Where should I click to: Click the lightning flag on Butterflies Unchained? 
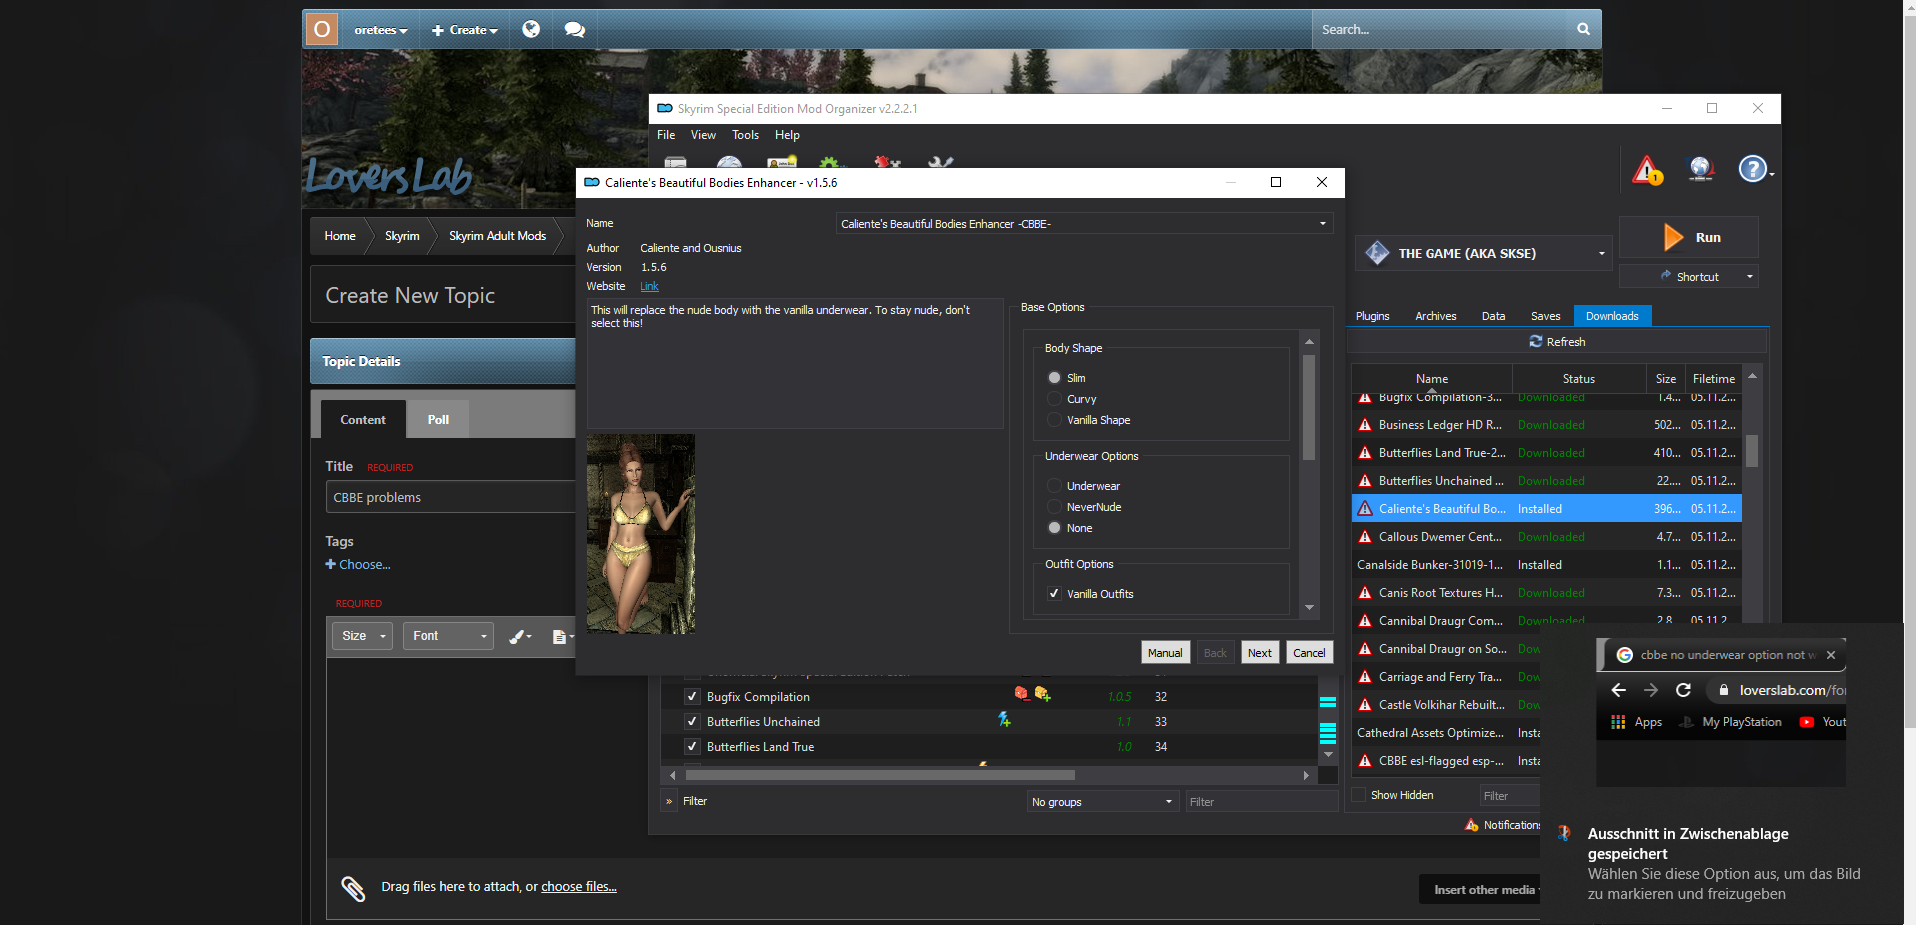point(1004,719)
